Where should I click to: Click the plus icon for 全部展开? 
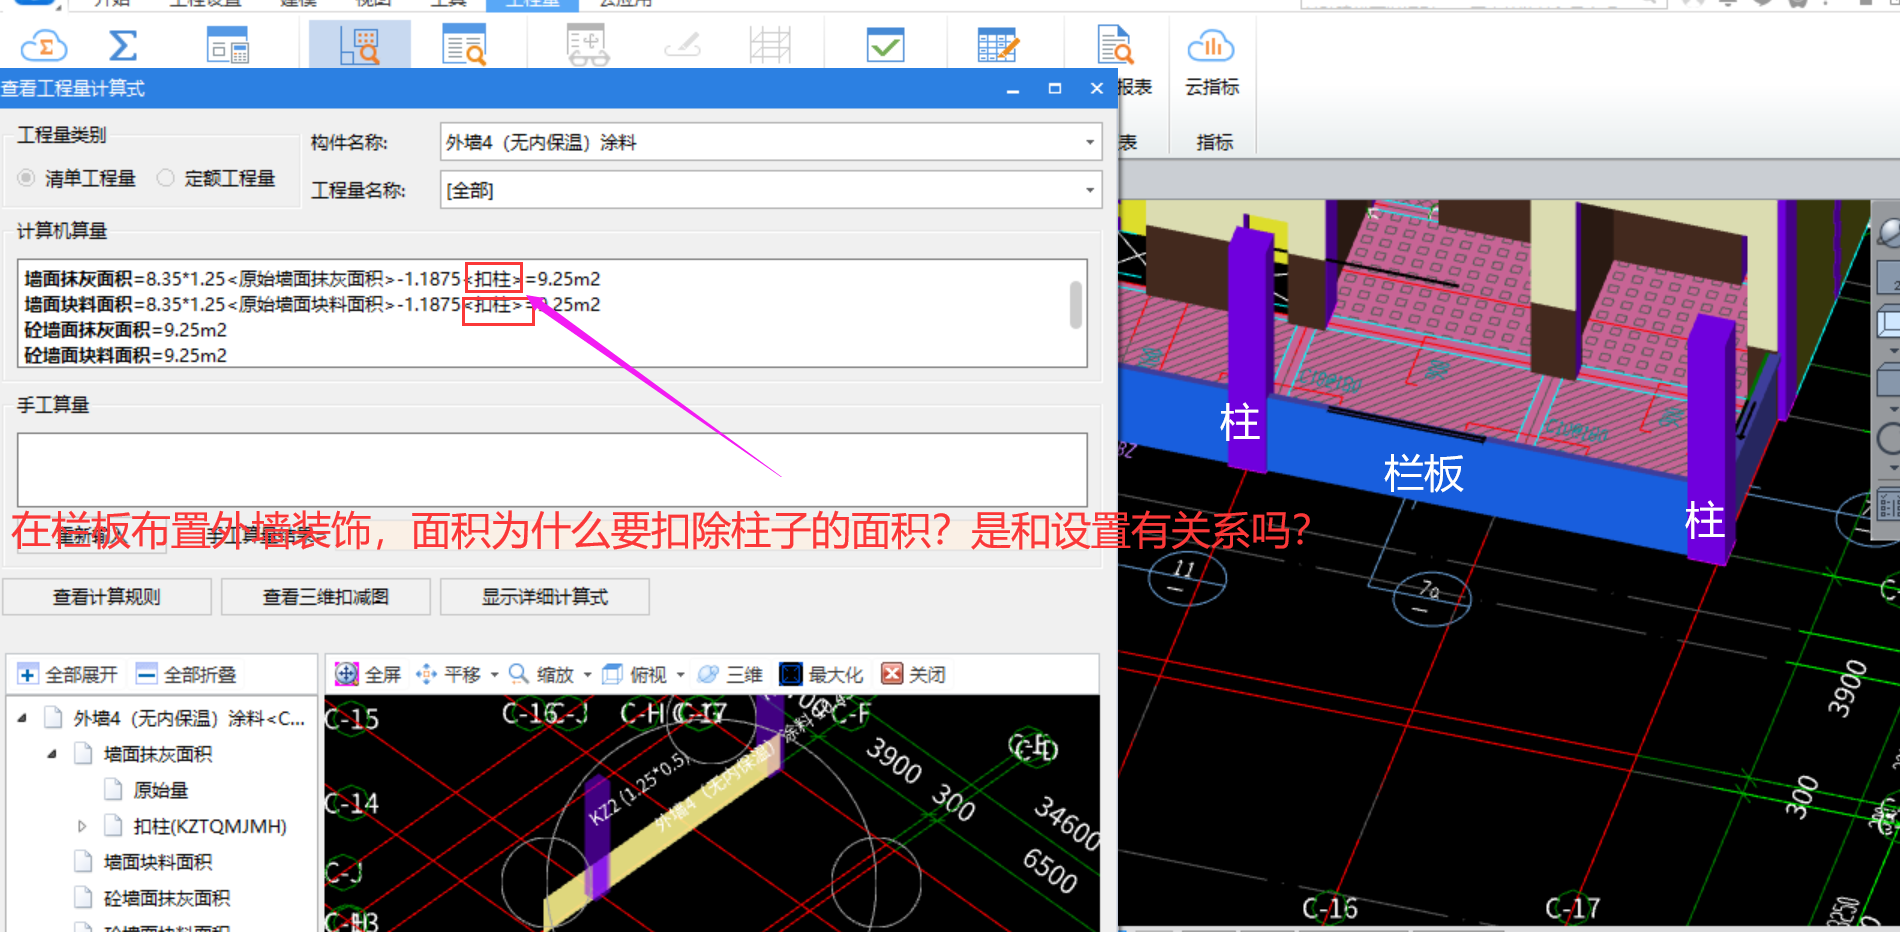click(x=28, y=674)
